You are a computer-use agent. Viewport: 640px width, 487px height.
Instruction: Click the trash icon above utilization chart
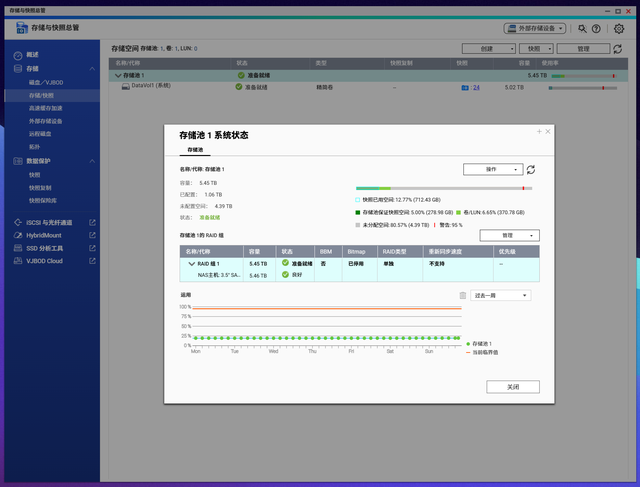point(462,295)
